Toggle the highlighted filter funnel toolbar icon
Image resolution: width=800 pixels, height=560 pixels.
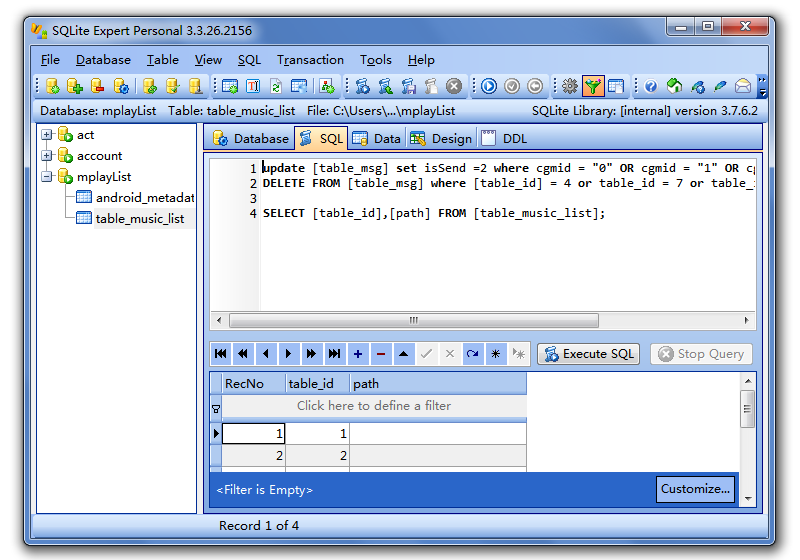pyautogui.click(x=593, y=86)
